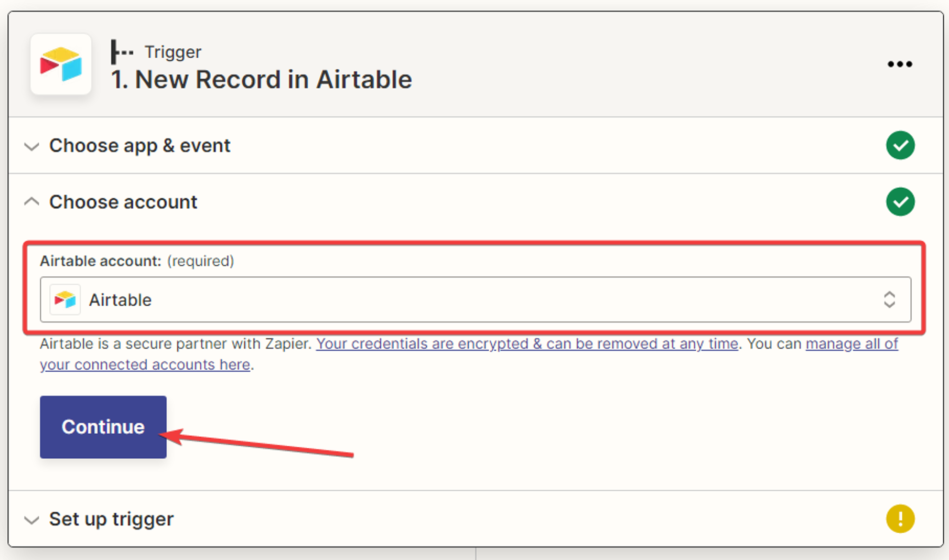Select the Choose app & event section header
Image resolution: width=949 pixels, height=560 pixels.
[140, 146]
